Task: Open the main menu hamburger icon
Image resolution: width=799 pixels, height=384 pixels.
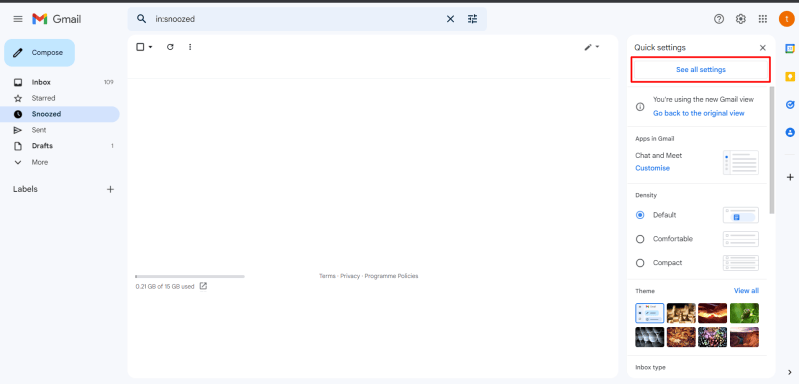Action: pyautogui.click(x=18, y=19)
